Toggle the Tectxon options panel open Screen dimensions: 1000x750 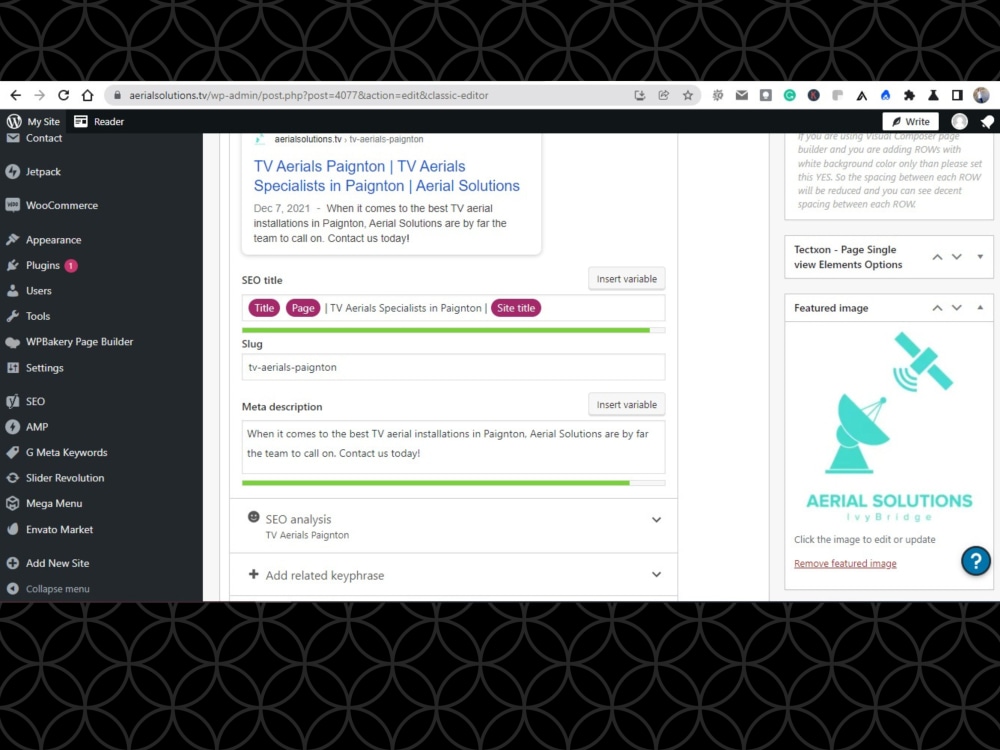(x=980, y=257)
